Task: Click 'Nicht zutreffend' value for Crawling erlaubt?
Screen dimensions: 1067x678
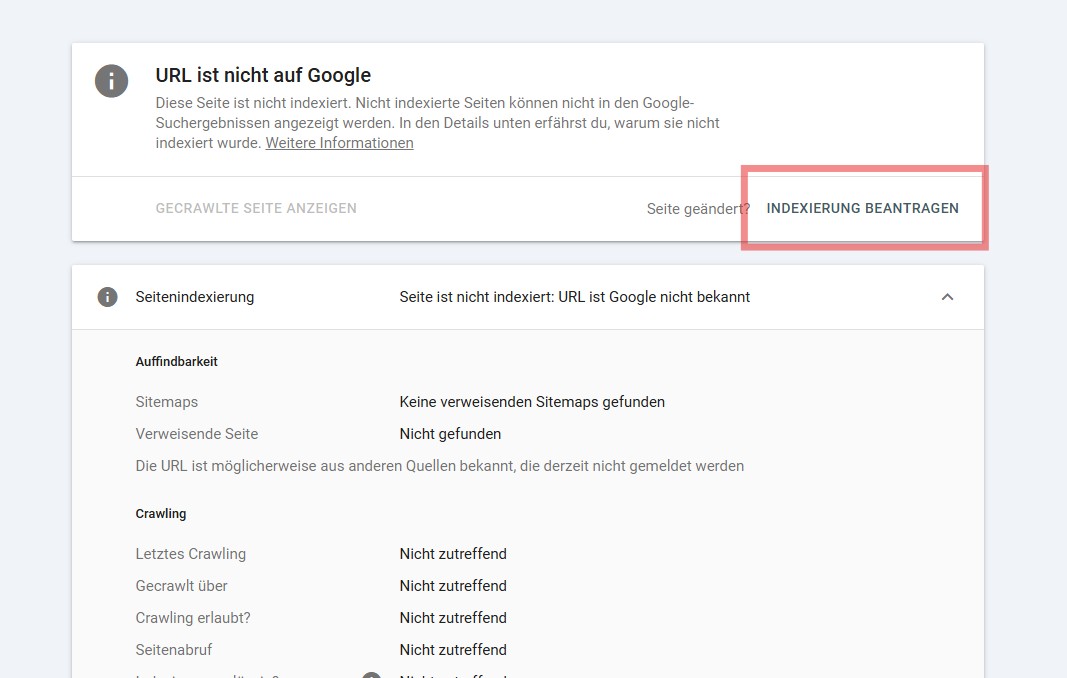Action: point(453,617)
